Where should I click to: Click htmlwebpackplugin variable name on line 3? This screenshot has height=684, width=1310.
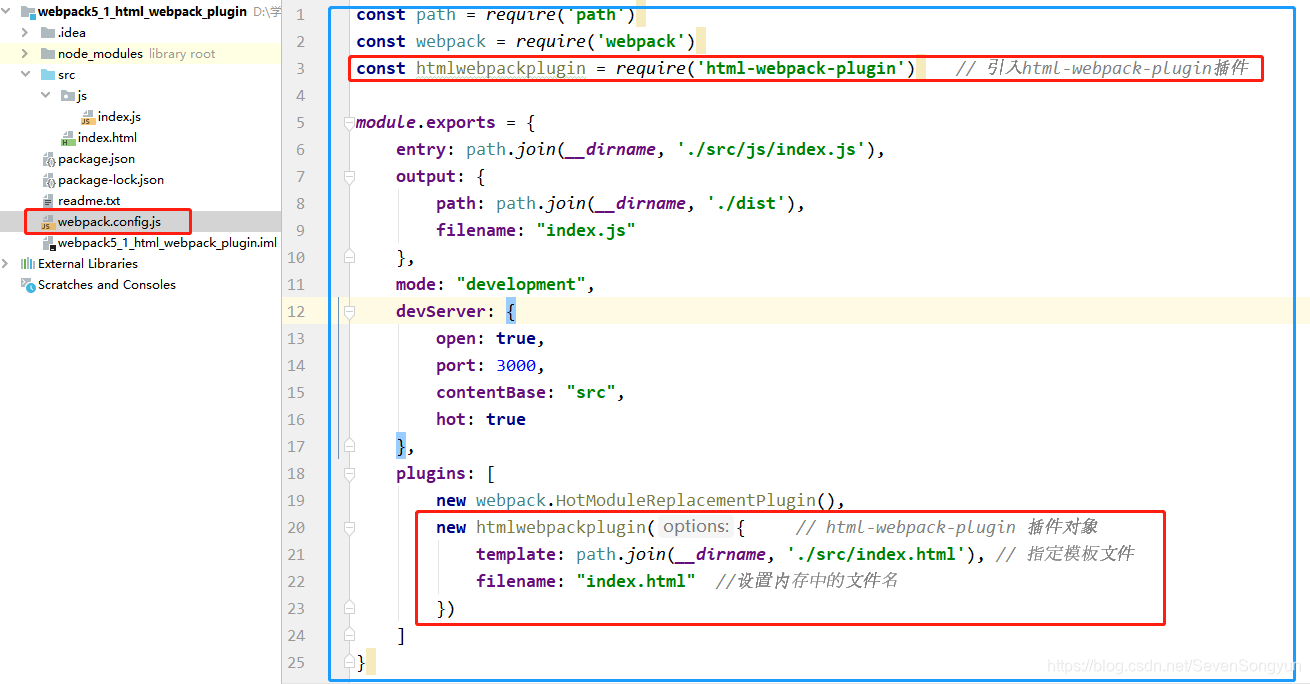tap(501, 68)
